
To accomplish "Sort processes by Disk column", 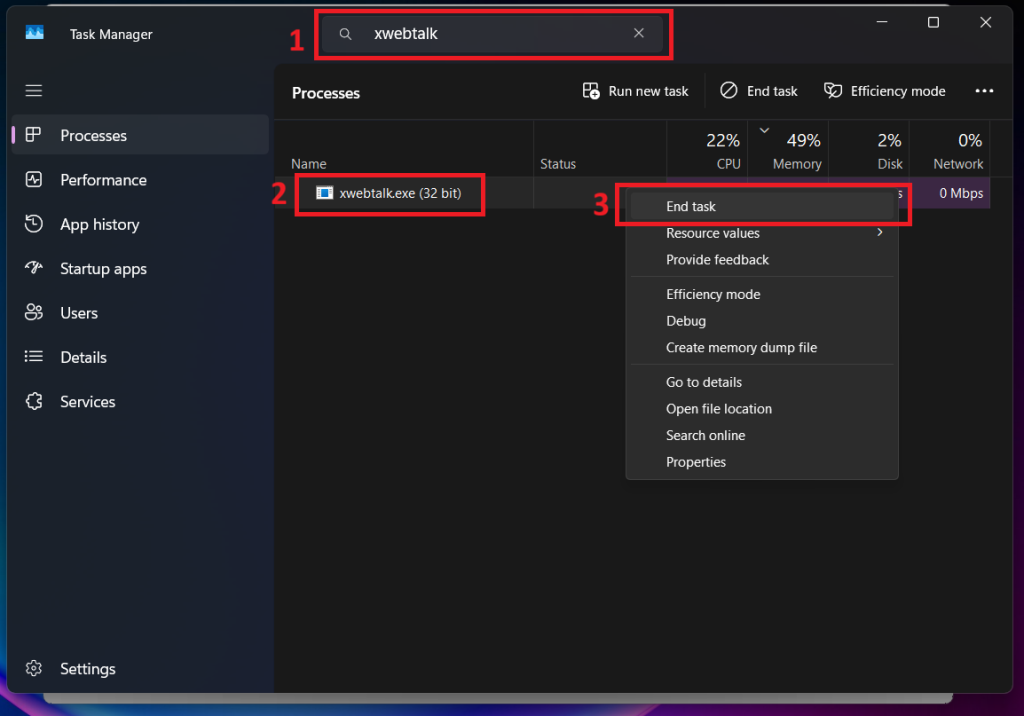I will (869, 150).
